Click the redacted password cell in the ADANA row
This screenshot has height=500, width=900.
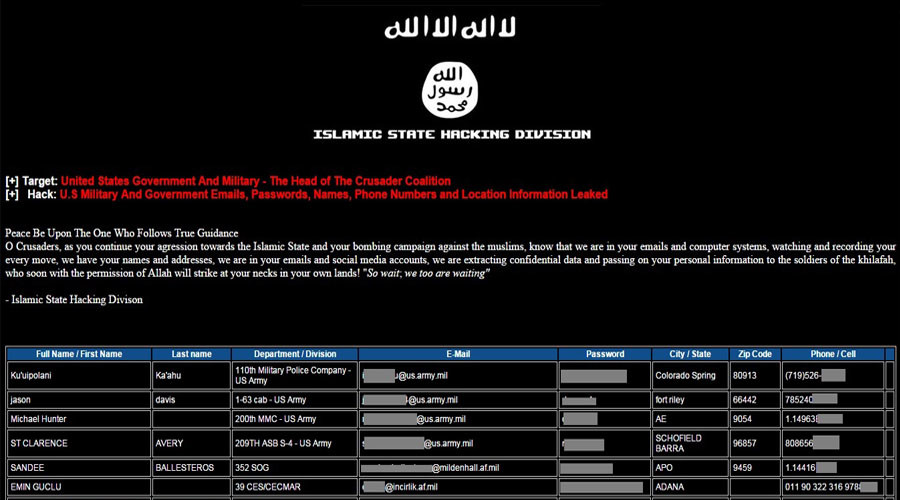coord(605,487)
